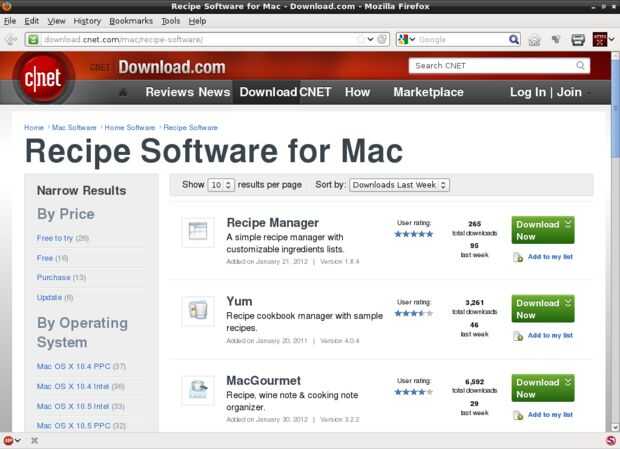Viewport: 620px width, 449px height.
Task: Open the File menu
Action: tap(10, 21)
